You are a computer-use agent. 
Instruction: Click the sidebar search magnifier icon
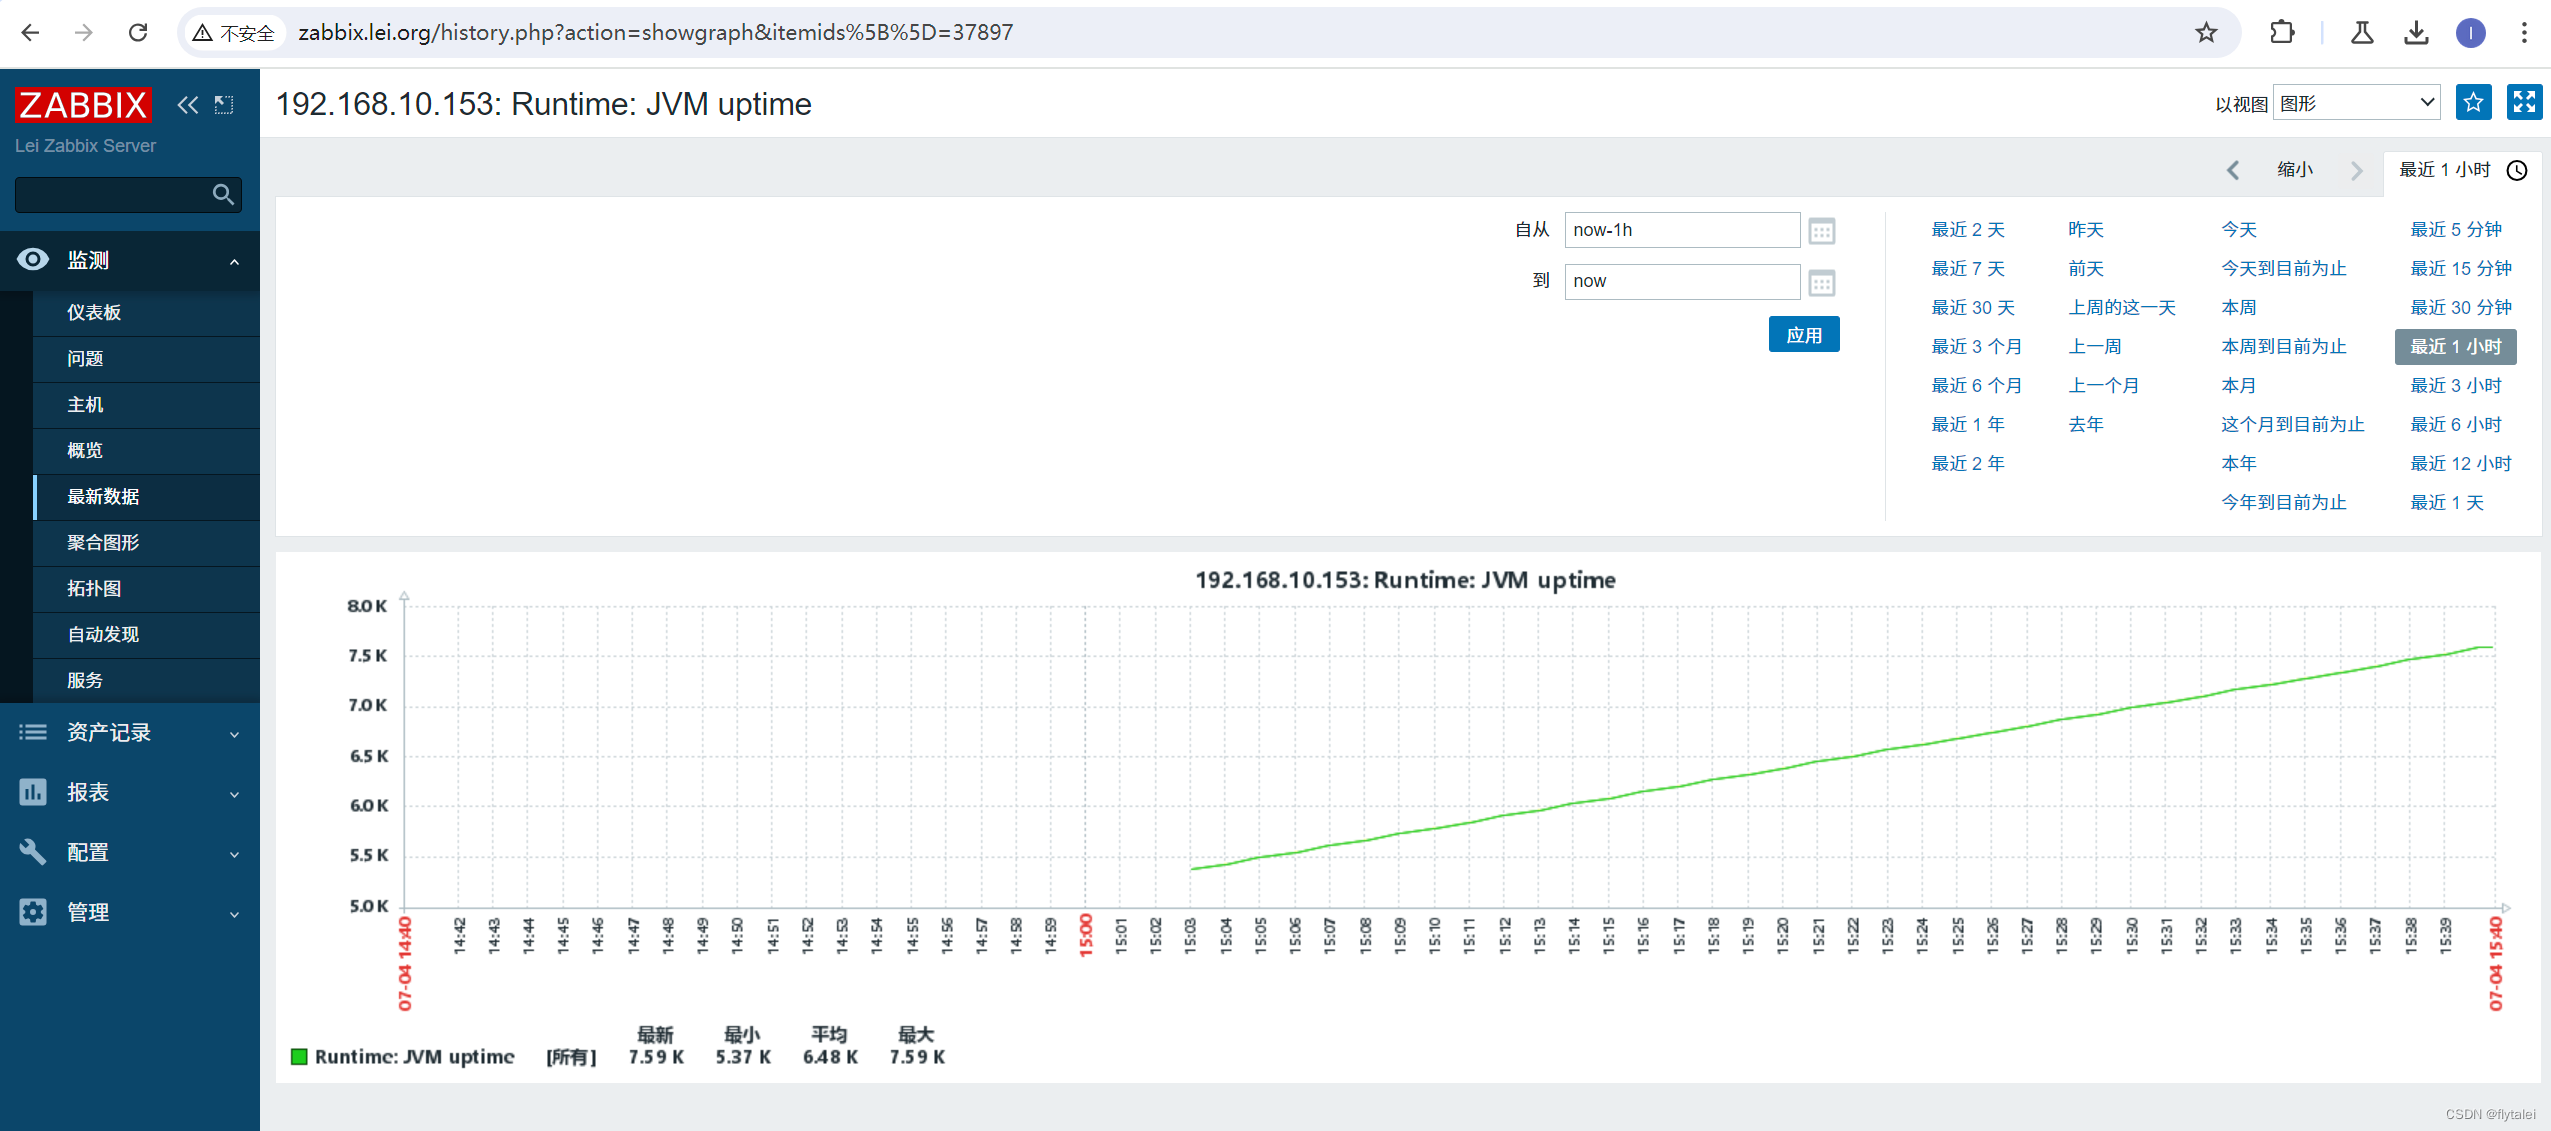tap(223, 194)
